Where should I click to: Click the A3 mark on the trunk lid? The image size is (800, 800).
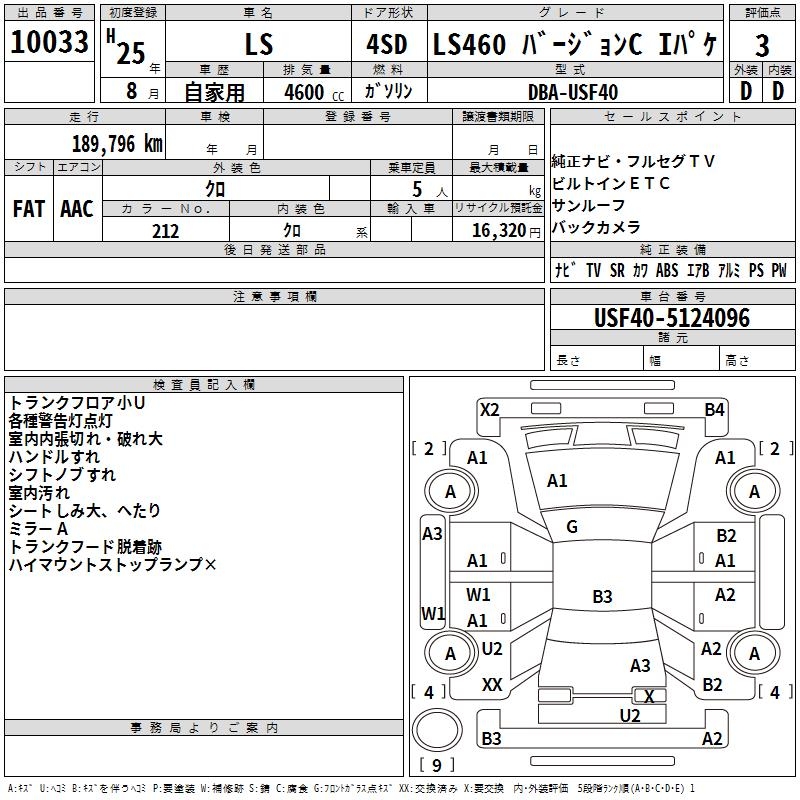pos(640,665)
